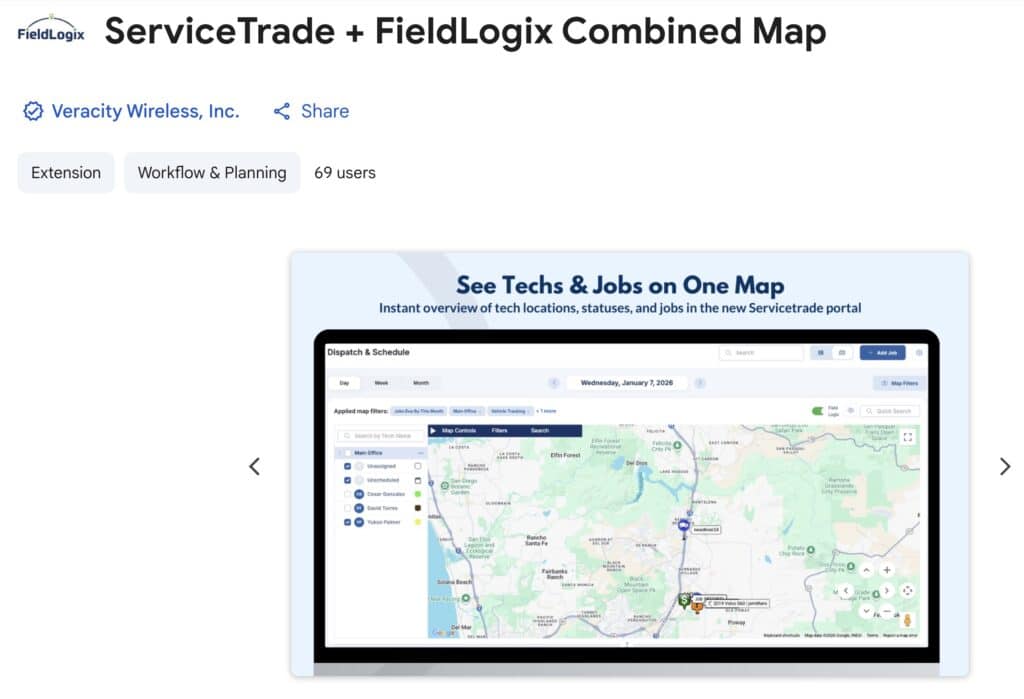Image resolution: width=1024 pixels, height=699 pixels.
Task: Click the Add Job button
Action: pyautogui.click(x=882, y=353)
